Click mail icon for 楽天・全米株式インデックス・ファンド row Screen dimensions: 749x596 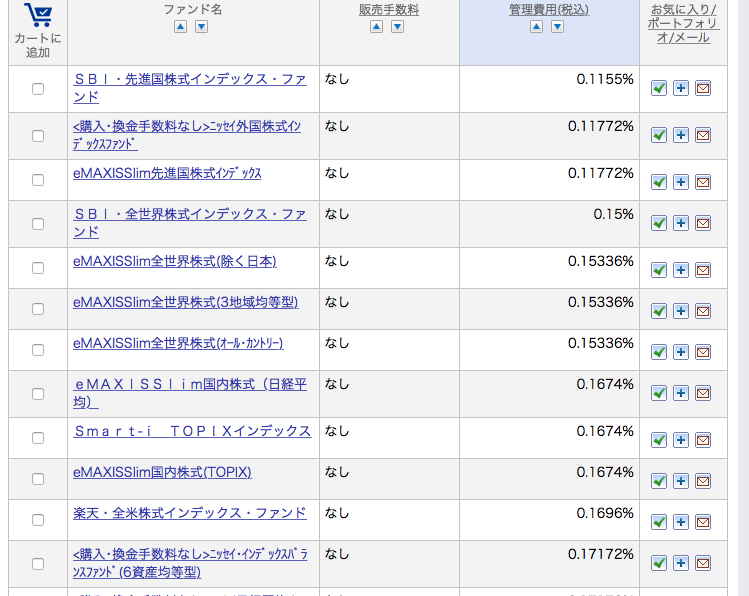click(703, 522)
